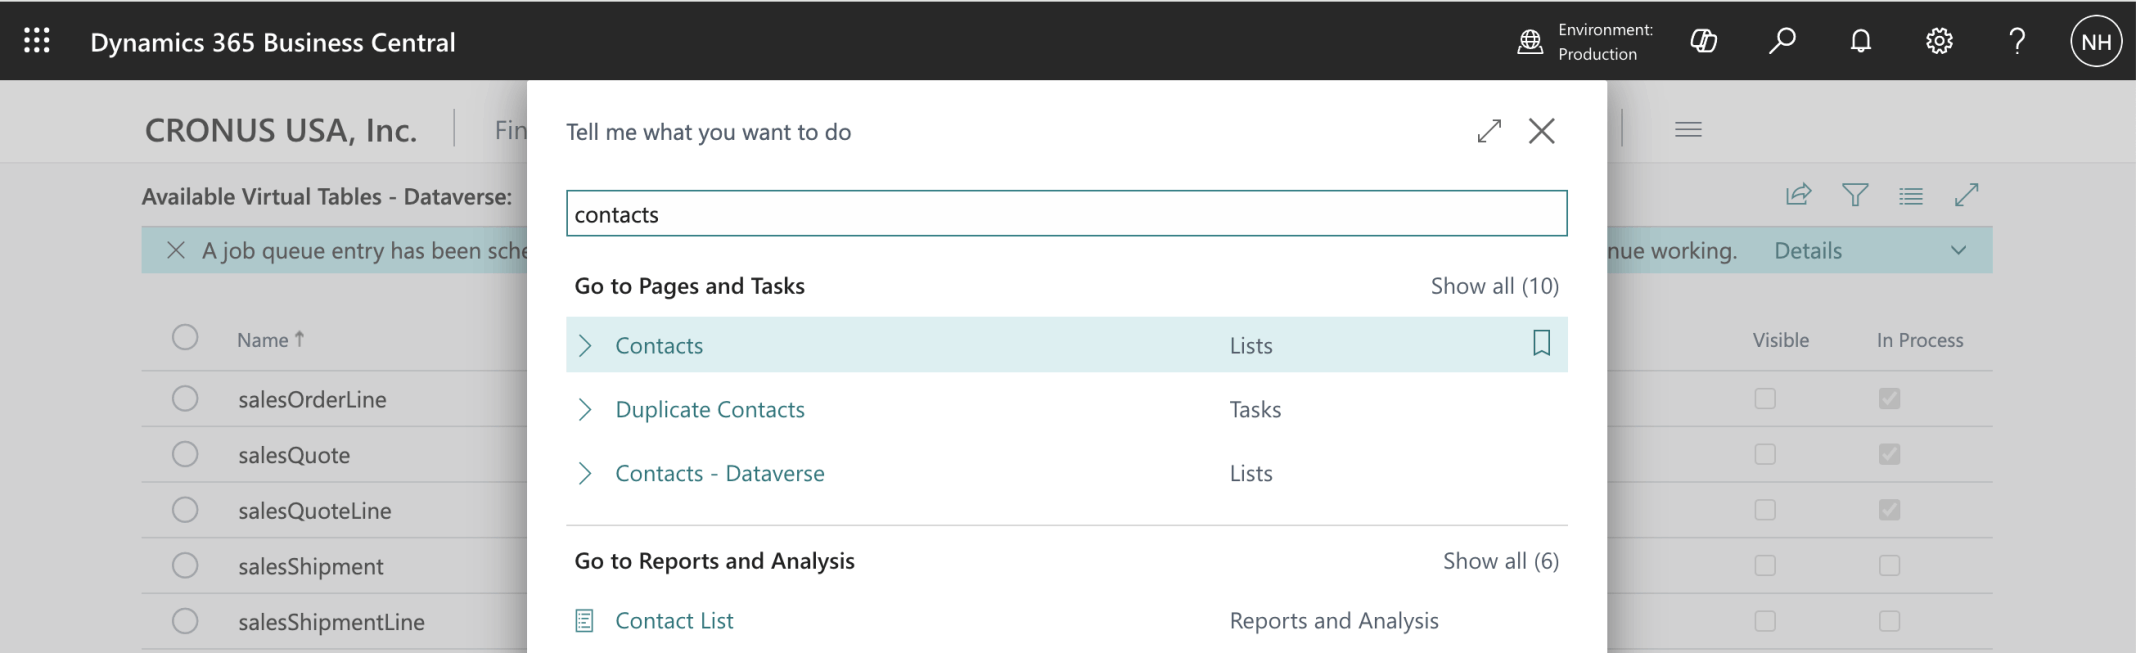The width and height of the screenshot is (2136, 653).
Task: Expand the Contacts result chevron
Action: pos(586,346)
